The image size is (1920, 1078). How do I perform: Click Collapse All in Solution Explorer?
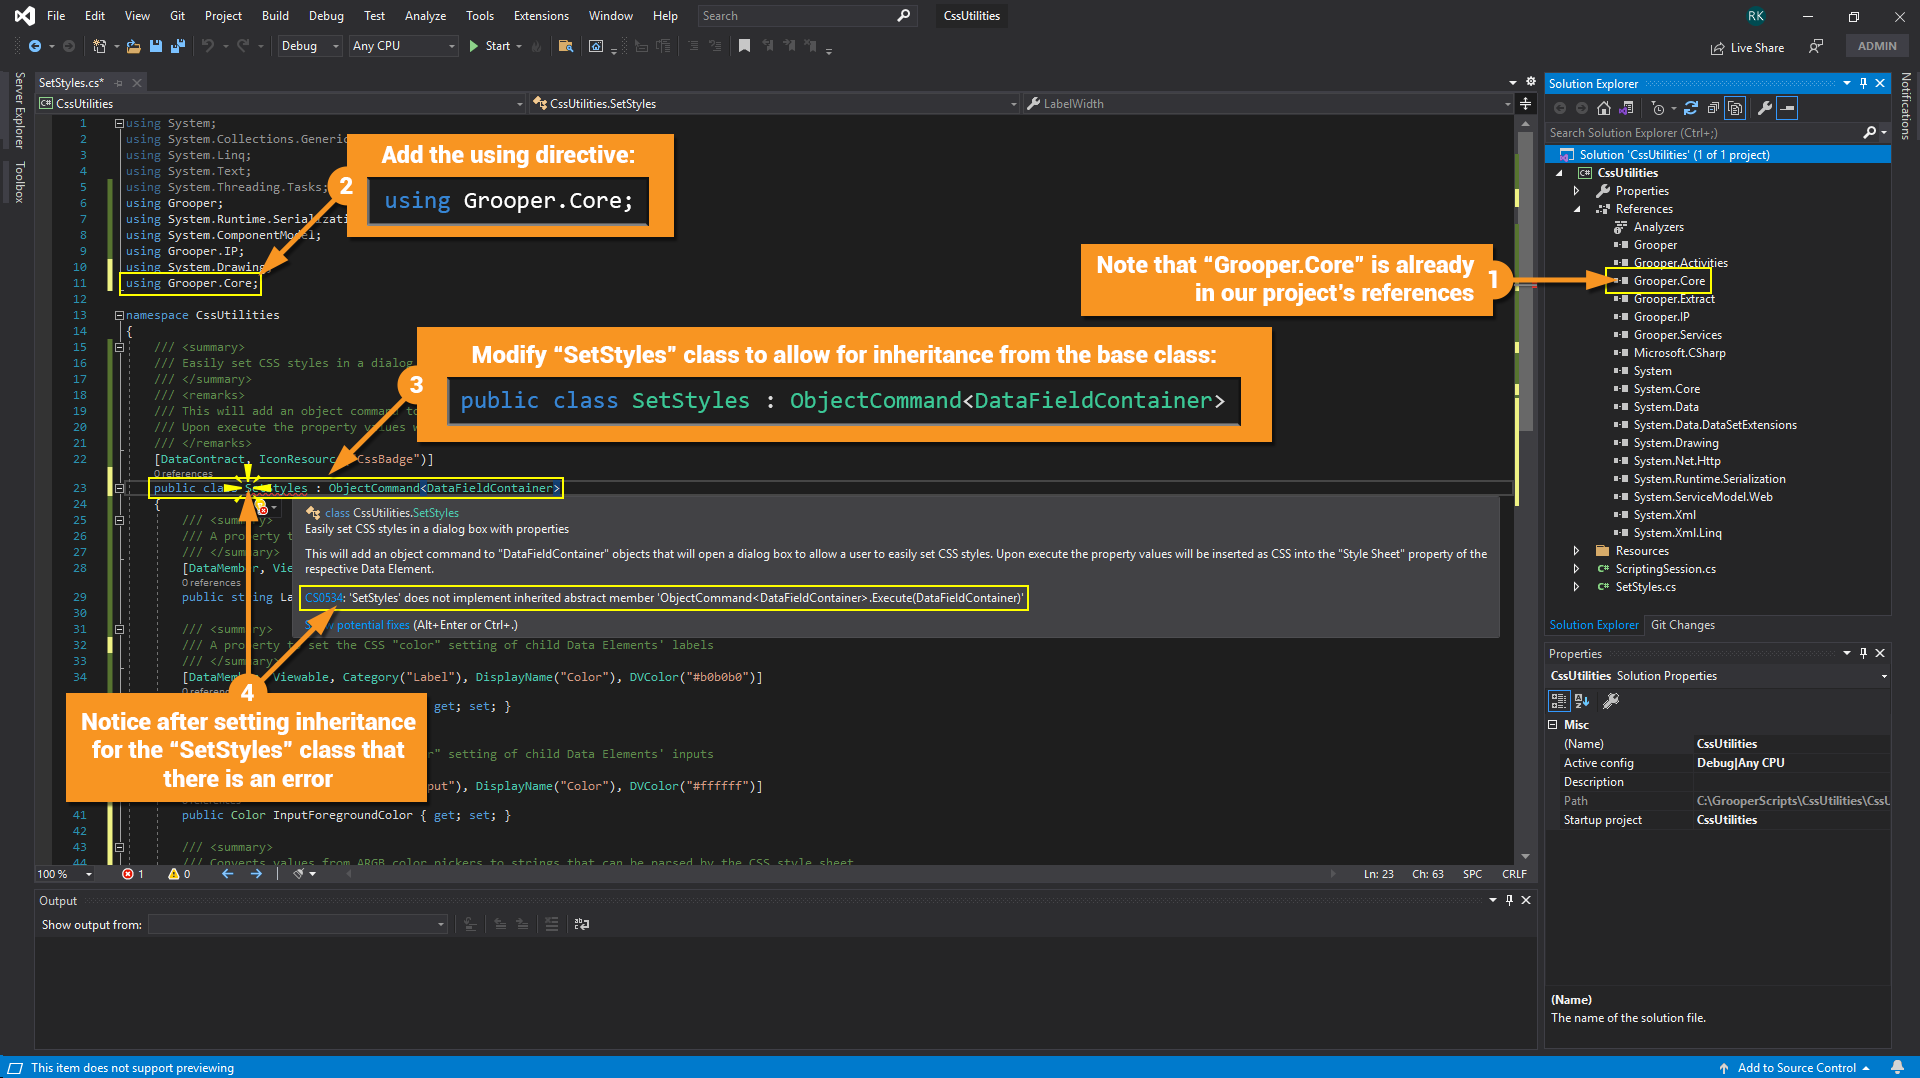[x=1713, y=108]
